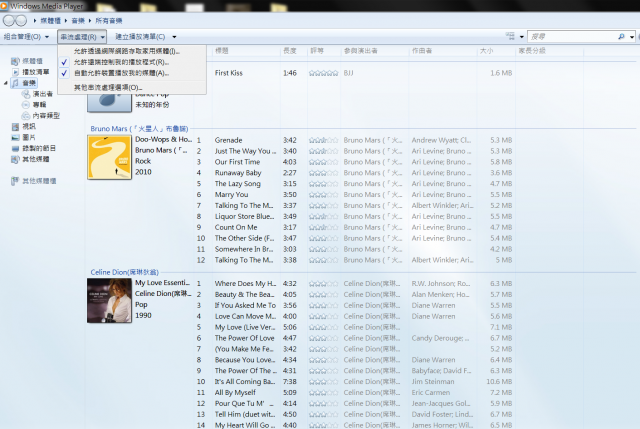Select 播放清單 in the navigation tree
Viewport: 640px width, 429px height.
[36, 72]
